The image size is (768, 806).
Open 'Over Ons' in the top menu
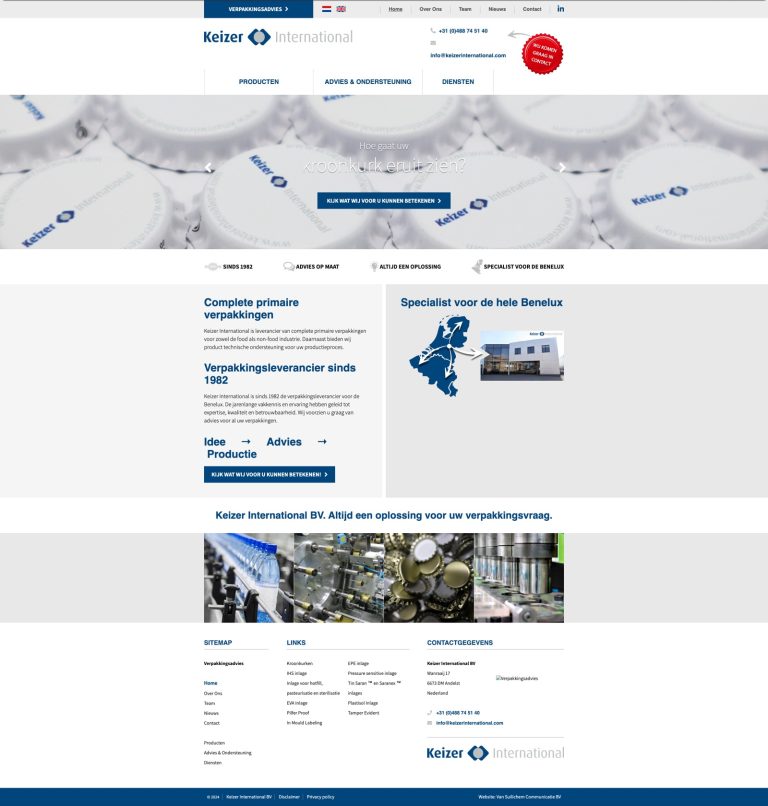[430, 9]
